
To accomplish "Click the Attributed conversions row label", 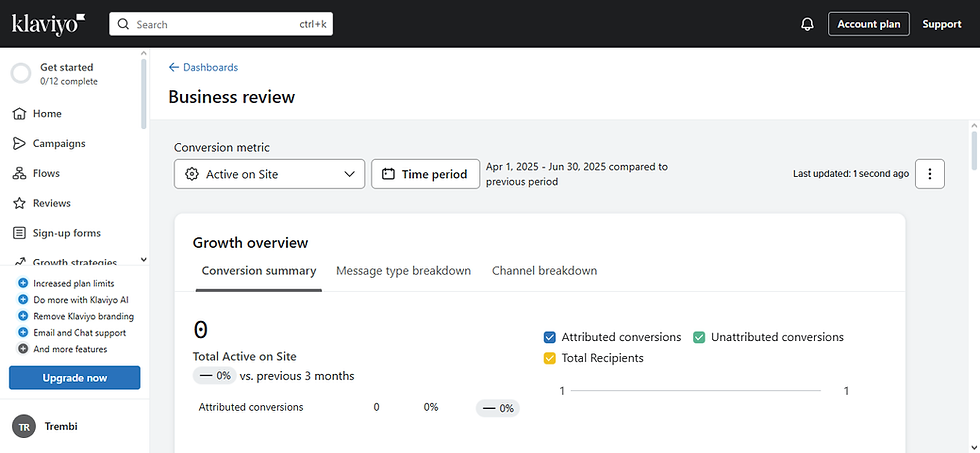I will pos(251,407).
